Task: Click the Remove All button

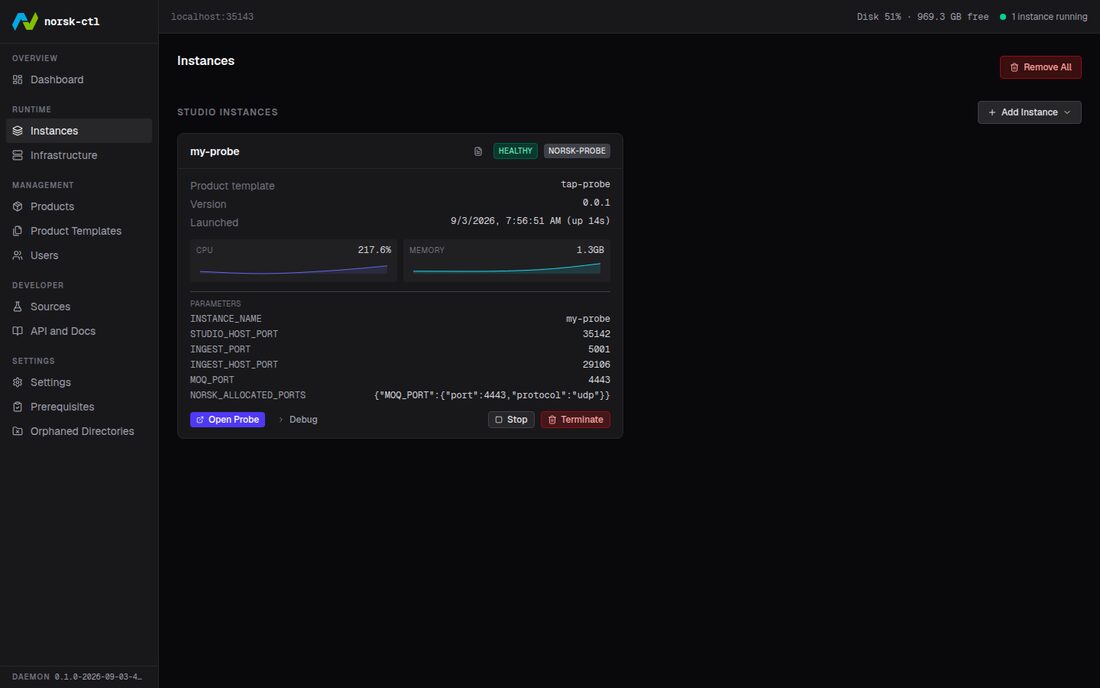Action: click(x=1040, y=67)
